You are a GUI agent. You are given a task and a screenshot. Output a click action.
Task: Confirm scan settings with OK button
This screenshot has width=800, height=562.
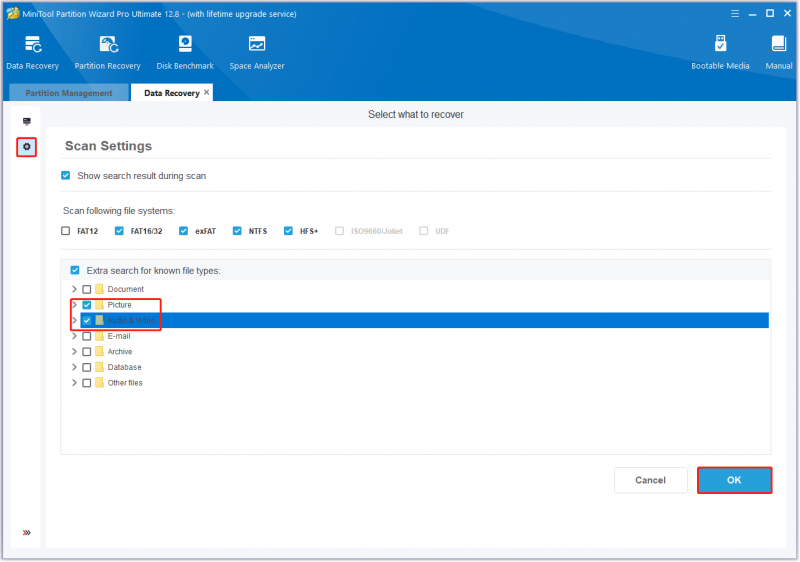coord(734,480)
